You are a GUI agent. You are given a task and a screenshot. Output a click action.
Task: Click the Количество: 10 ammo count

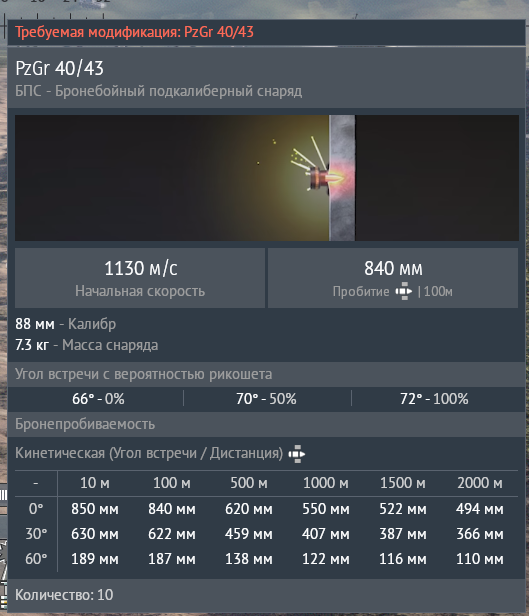64,595
